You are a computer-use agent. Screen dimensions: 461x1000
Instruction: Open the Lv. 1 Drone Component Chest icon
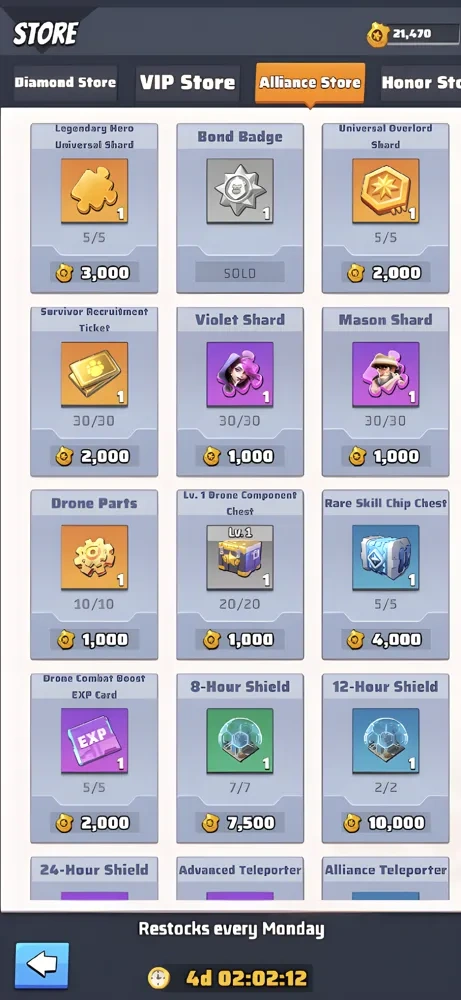[x=240, y=557]
